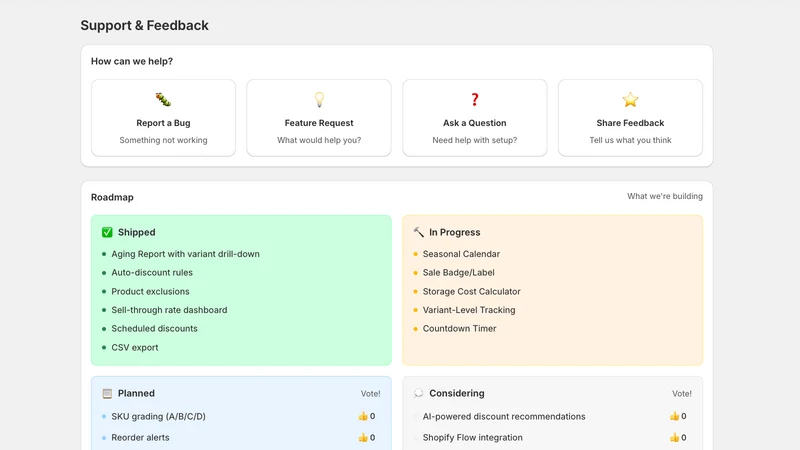Screen dimensions: 800x450
Task: Click the thought bubble icon beside Considering
Action: click(x=418, y=393)
